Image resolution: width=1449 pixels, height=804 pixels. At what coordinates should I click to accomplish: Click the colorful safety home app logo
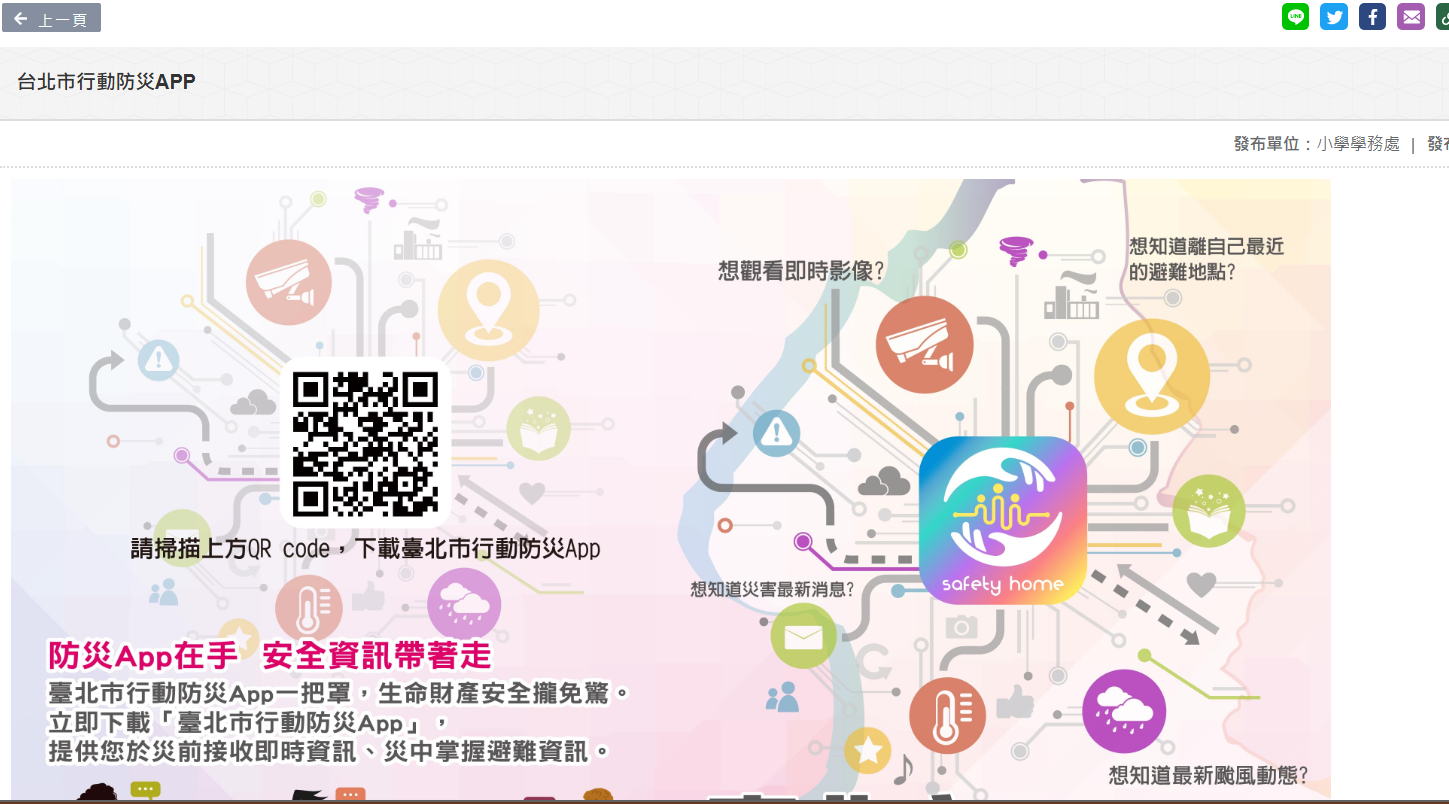coord(1002,520)
